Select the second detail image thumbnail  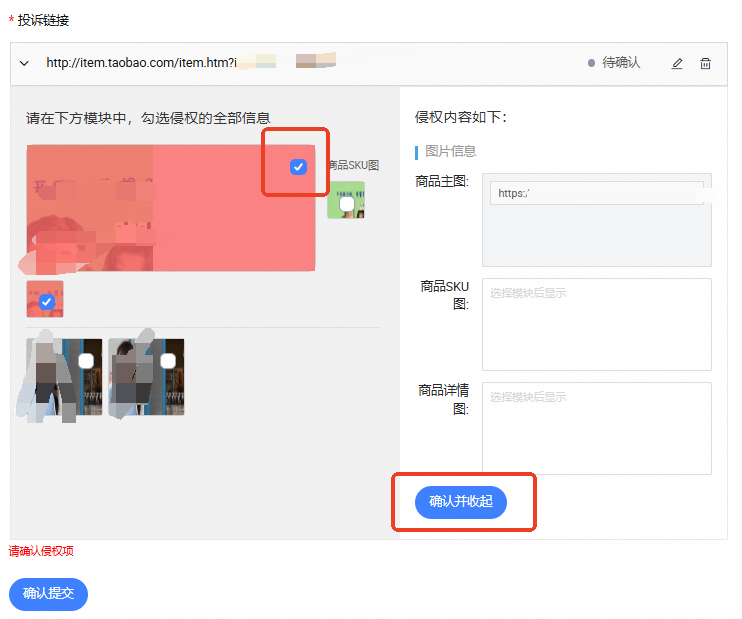point(146,377)
